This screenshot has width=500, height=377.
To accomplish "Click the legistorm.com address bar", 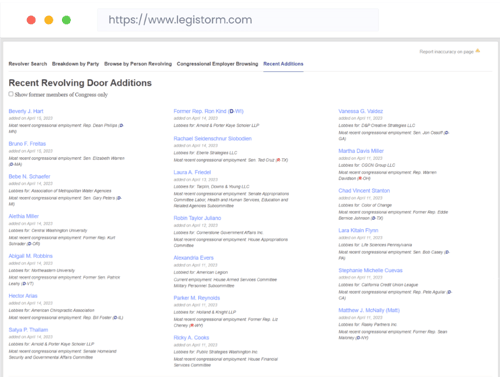I will 238,20.
